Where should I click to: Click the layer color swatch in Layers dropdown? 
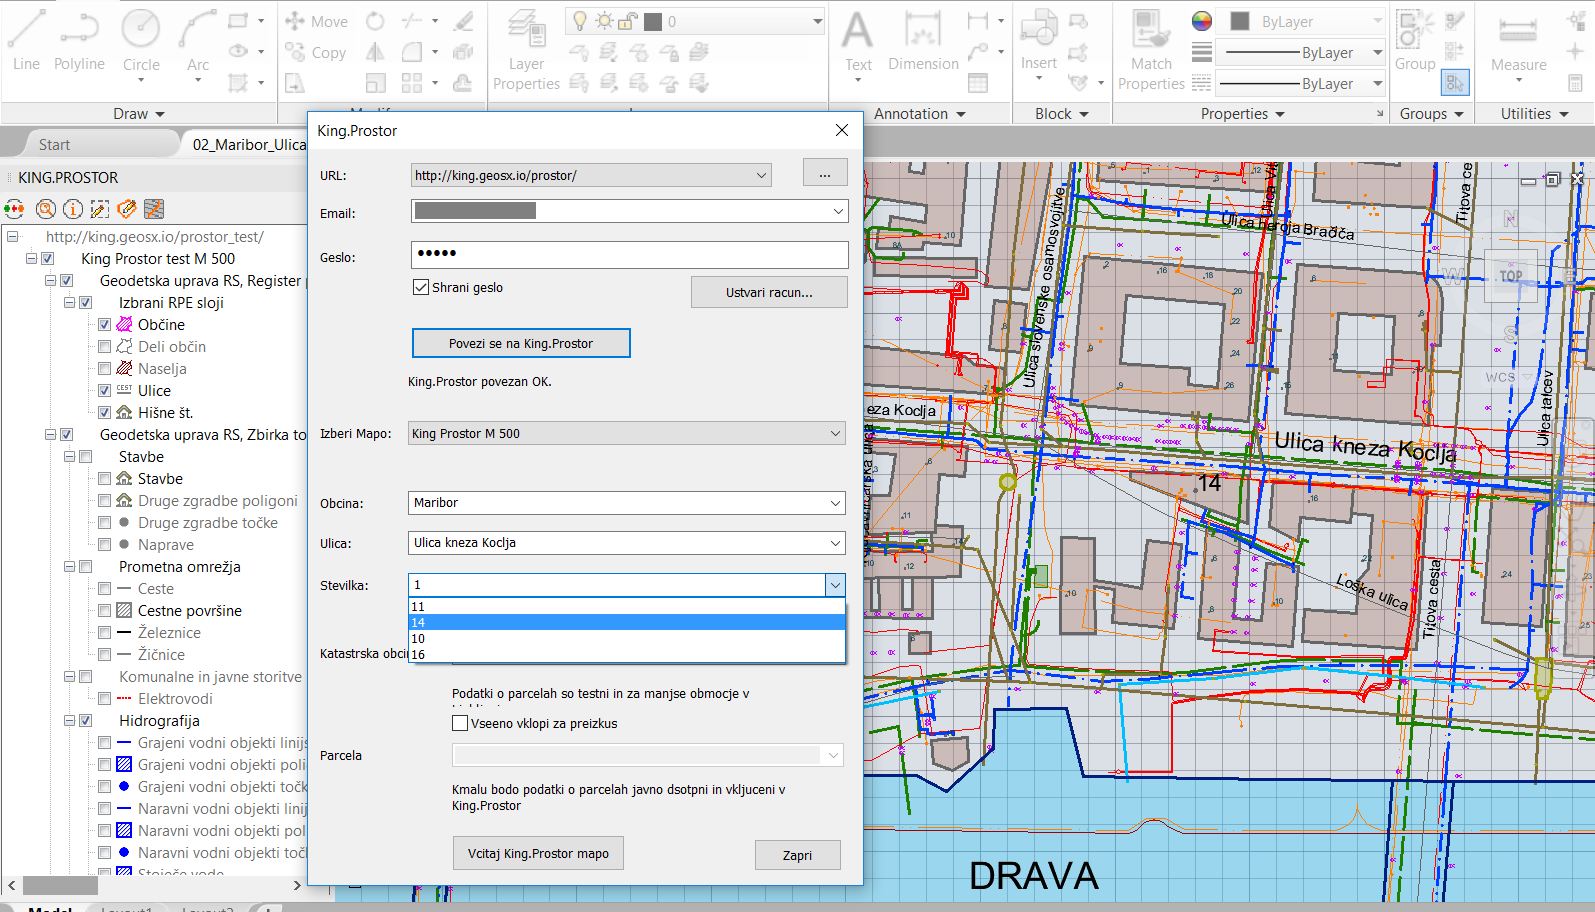point(653,21)
